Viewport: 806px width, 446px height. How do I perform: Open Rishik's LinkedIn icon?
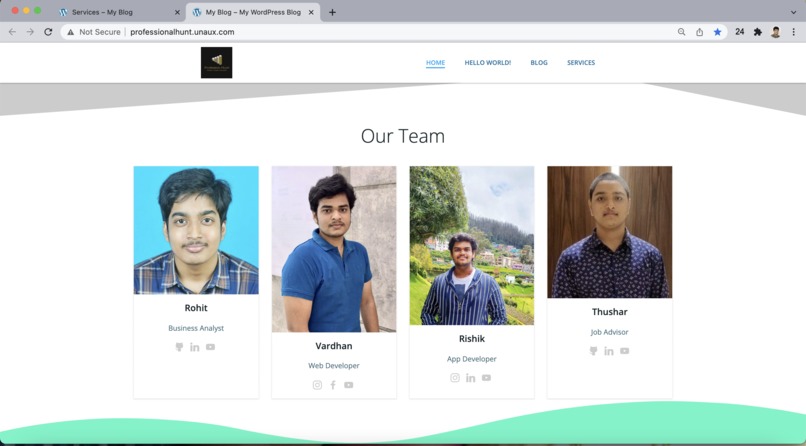[x=470, y=378]
